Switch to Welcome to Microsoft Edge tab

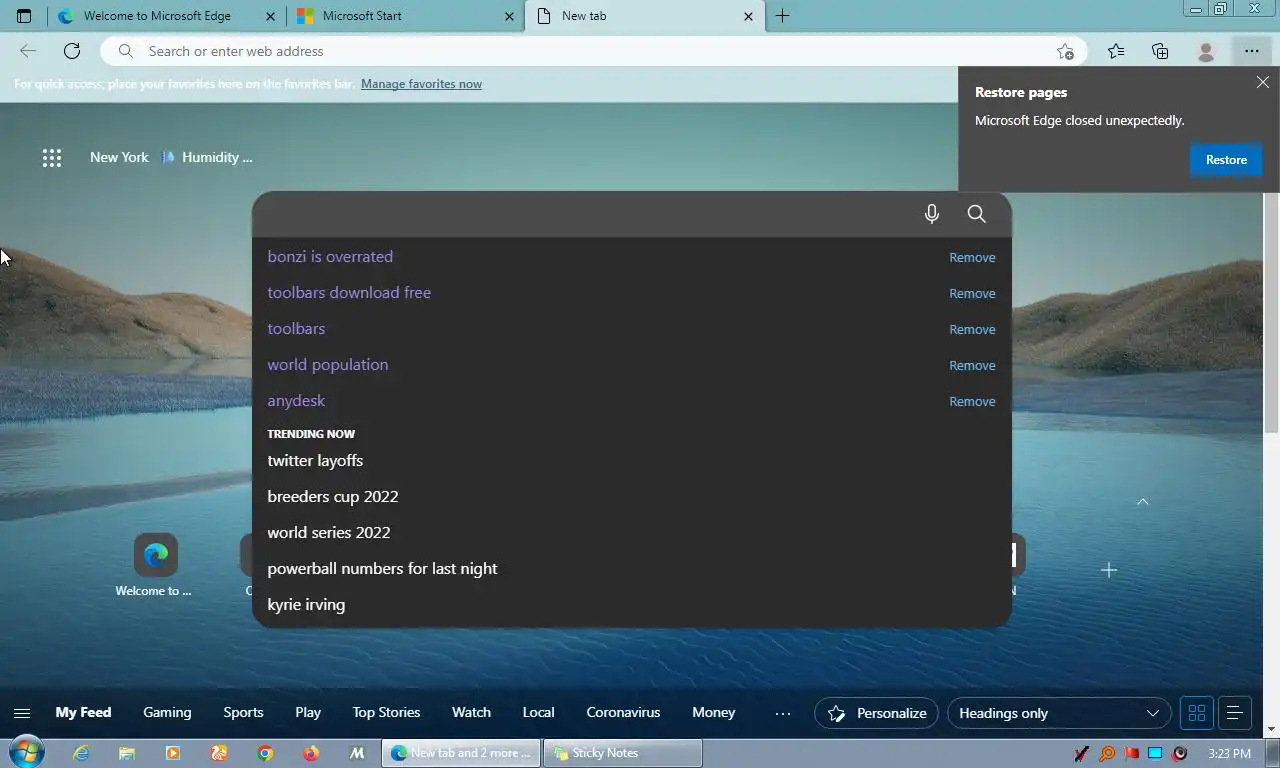(166, 16)
